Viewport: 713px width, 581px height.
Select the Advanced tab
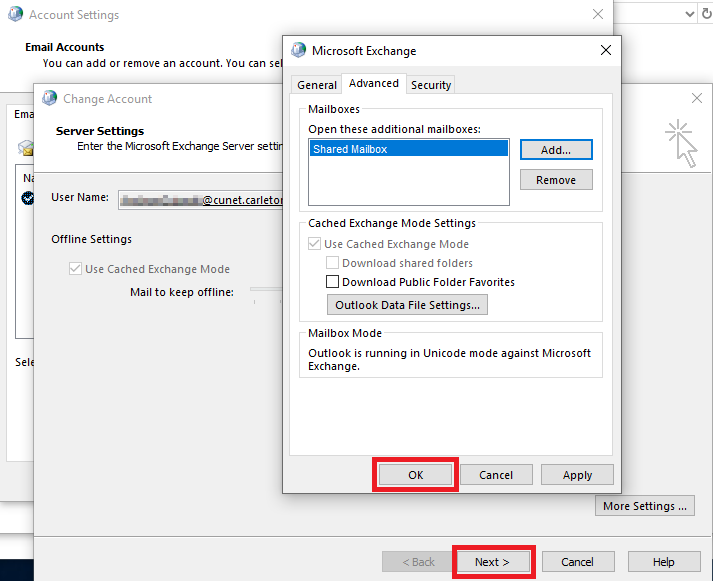coord(374,83)
